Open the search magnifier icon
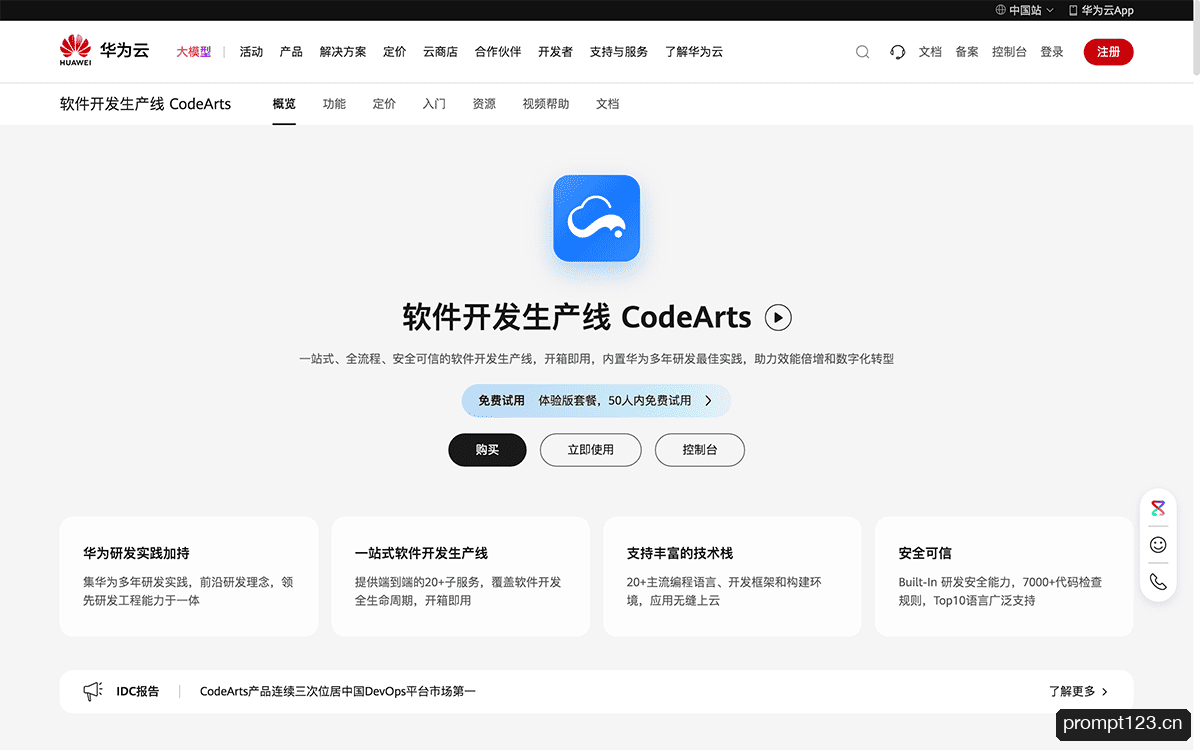 coord(862,52)
